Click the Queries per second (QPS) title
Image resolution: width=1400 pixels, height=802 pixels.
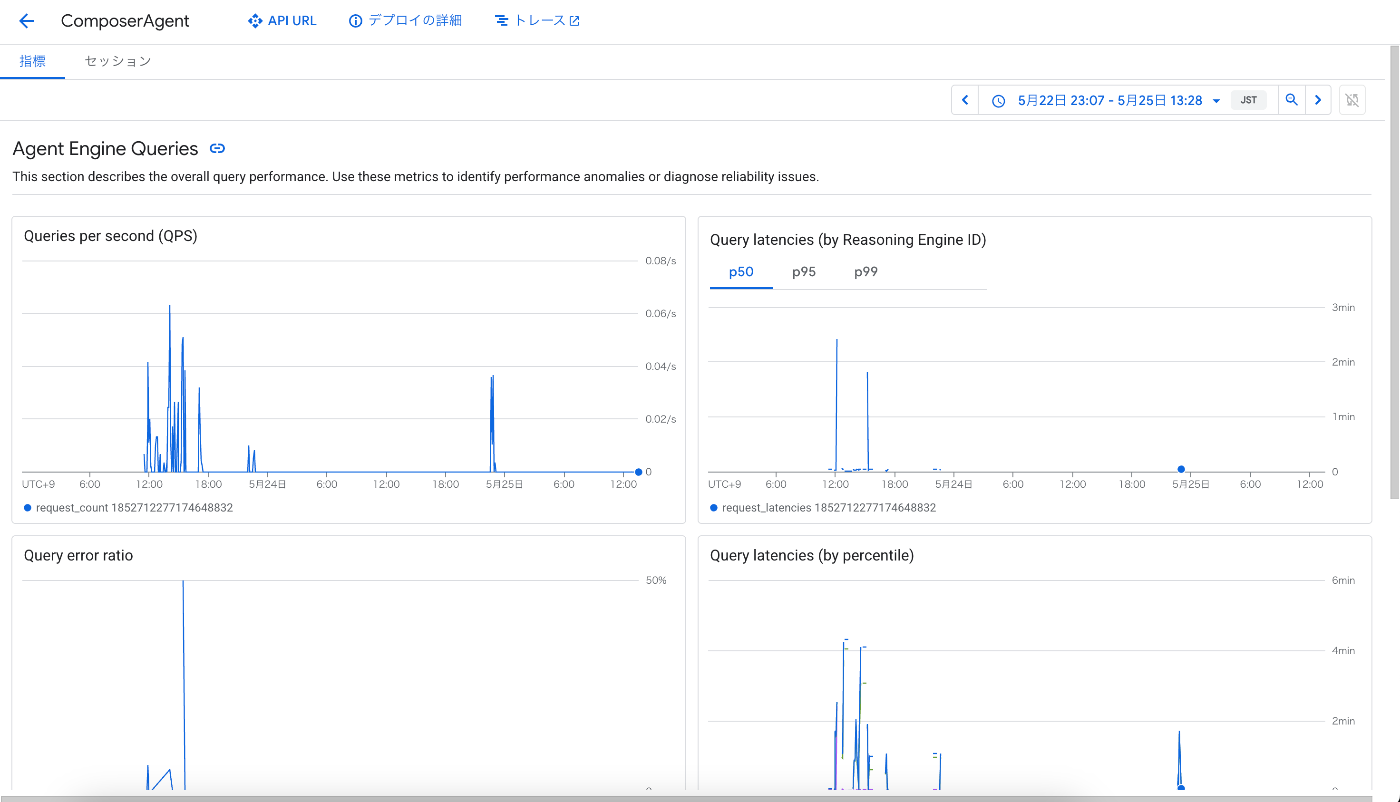tap(110, 236)
